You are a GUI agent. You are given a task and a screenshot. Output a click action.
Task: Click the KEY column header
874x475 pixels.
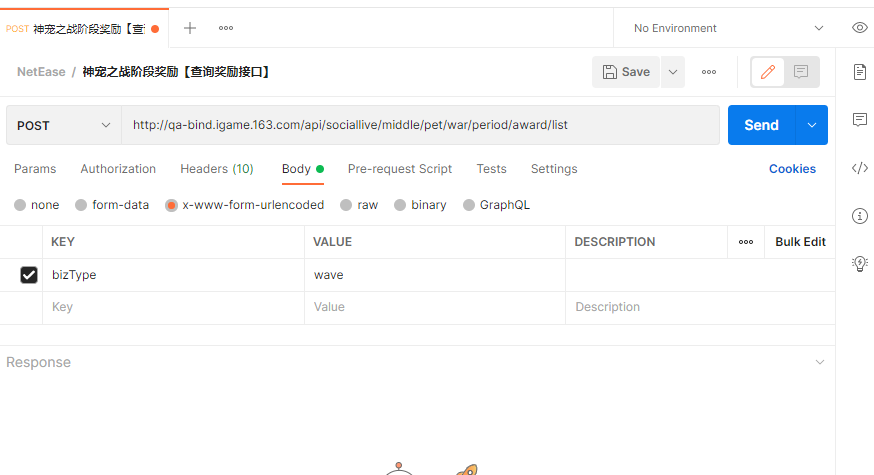tap(63, 242)
